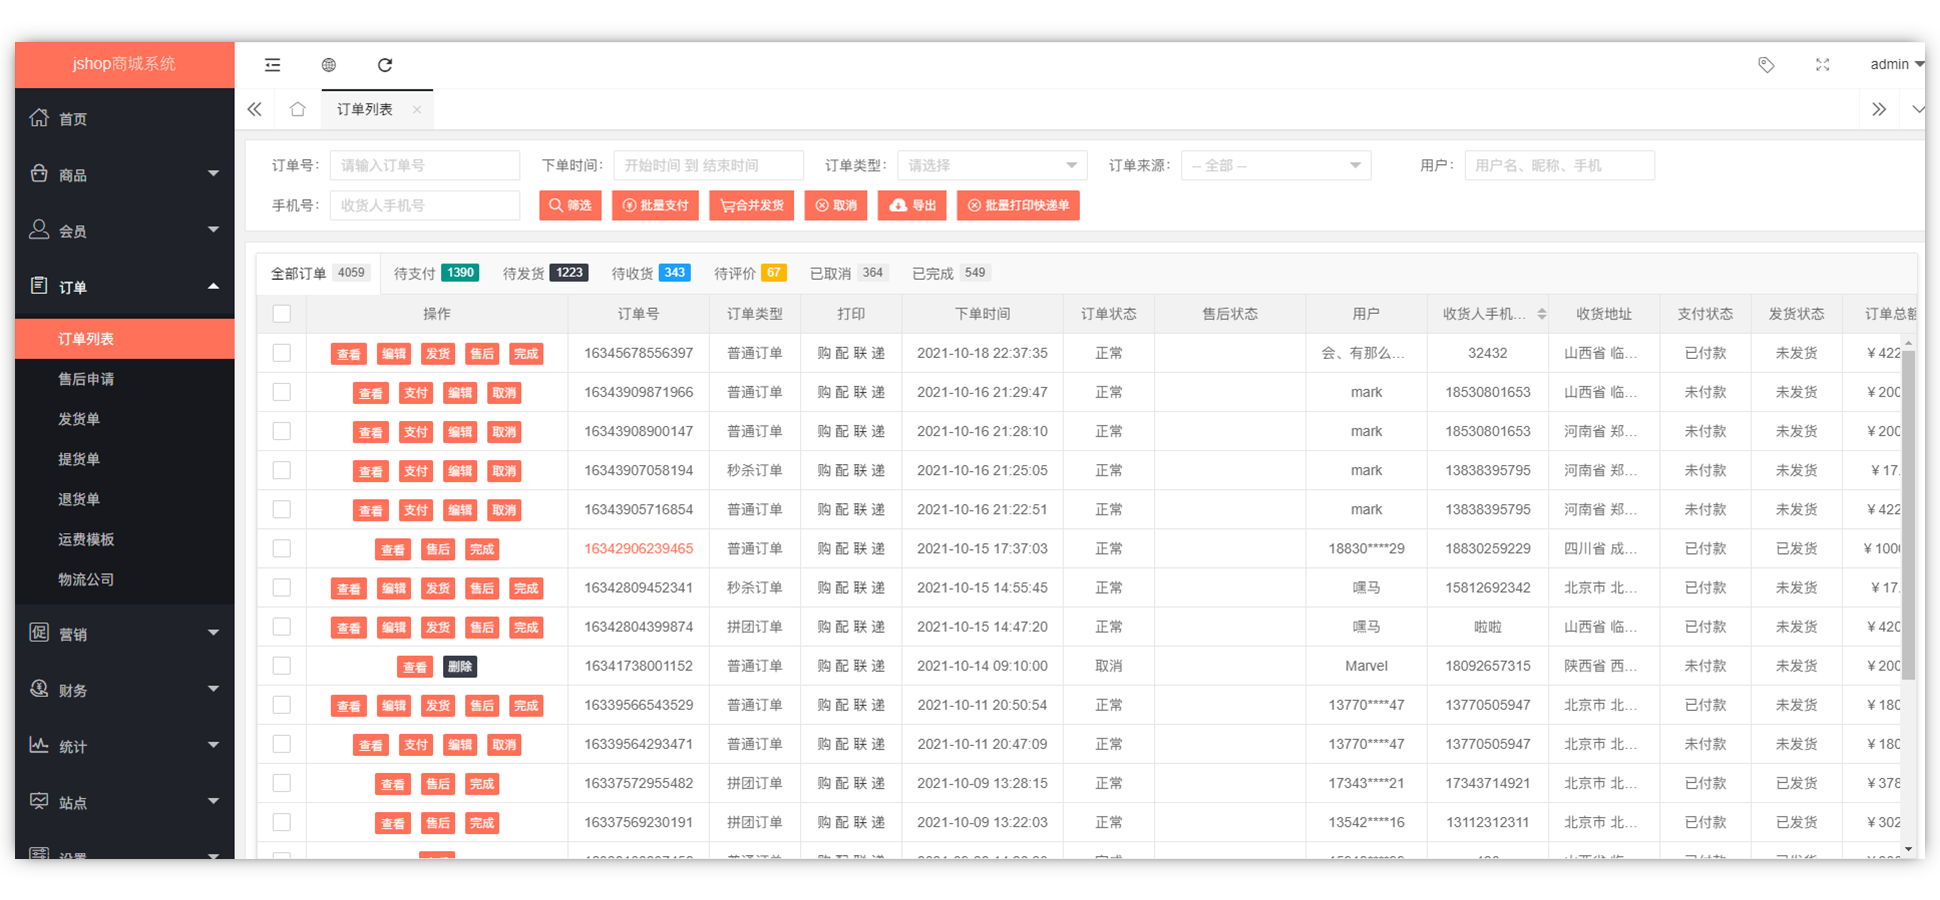Focus the 用户 search input field

point(1560,165)
